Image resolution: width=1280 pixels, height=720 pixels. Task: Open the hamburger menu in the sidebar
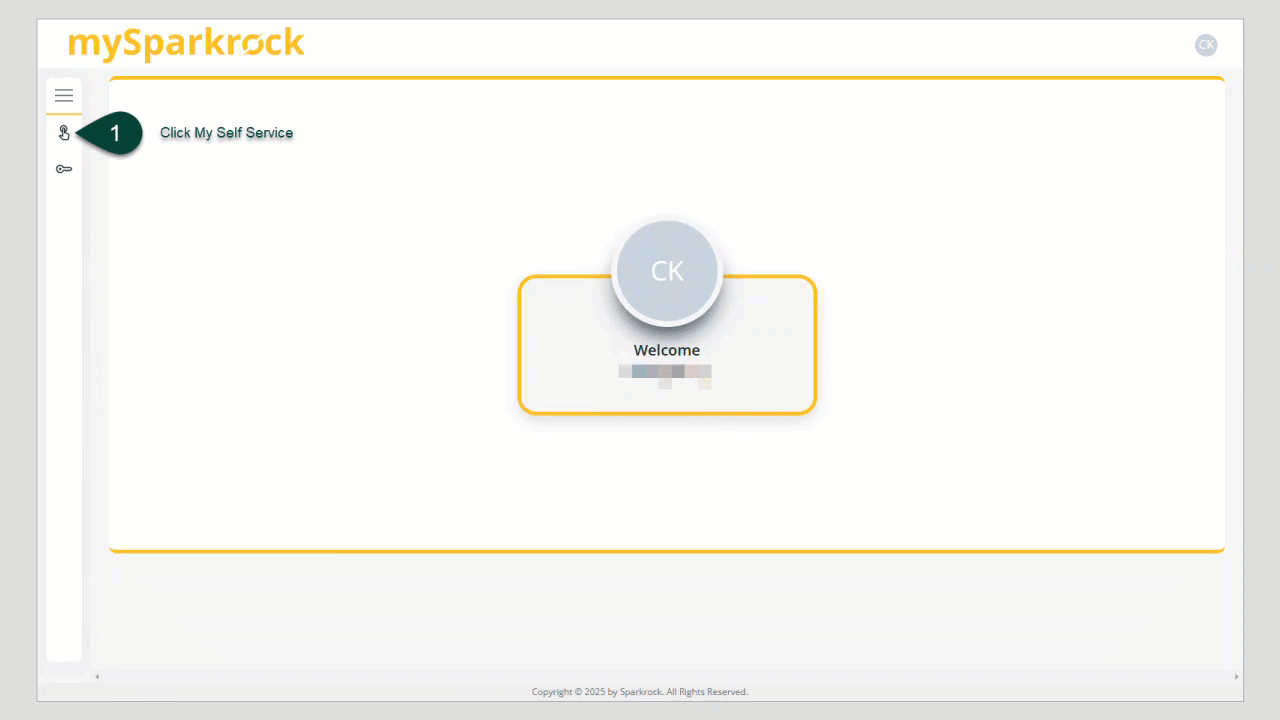(x=64, y=96)
